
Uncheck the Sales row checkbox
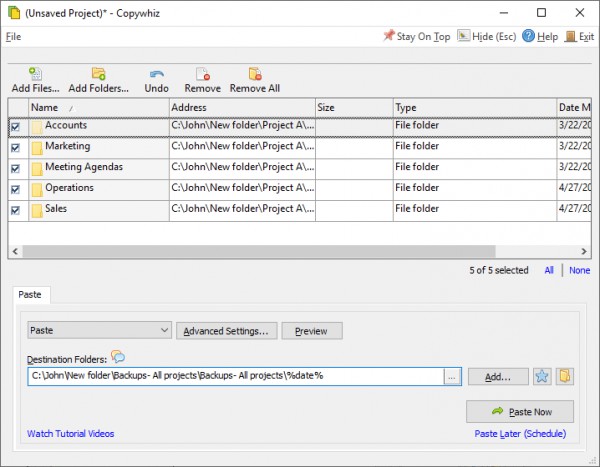(x=15, y=210)
